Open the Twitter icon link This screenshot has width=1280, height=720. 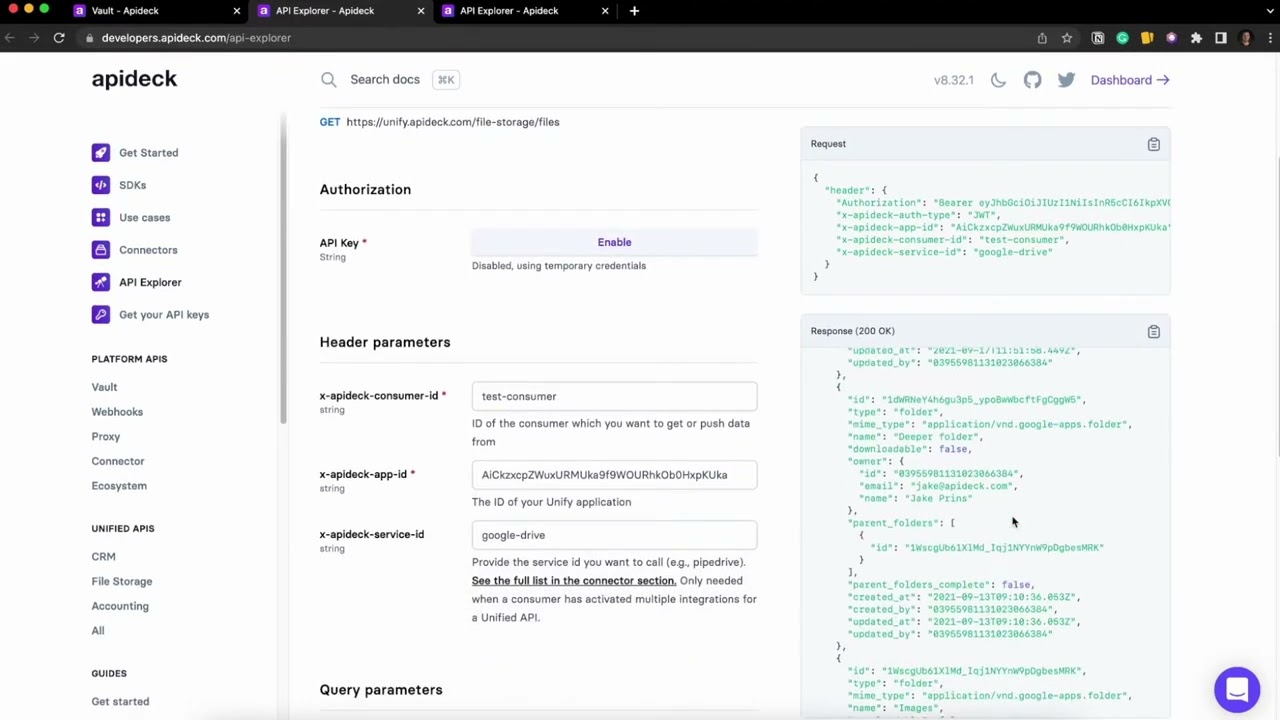(1066, 80)
